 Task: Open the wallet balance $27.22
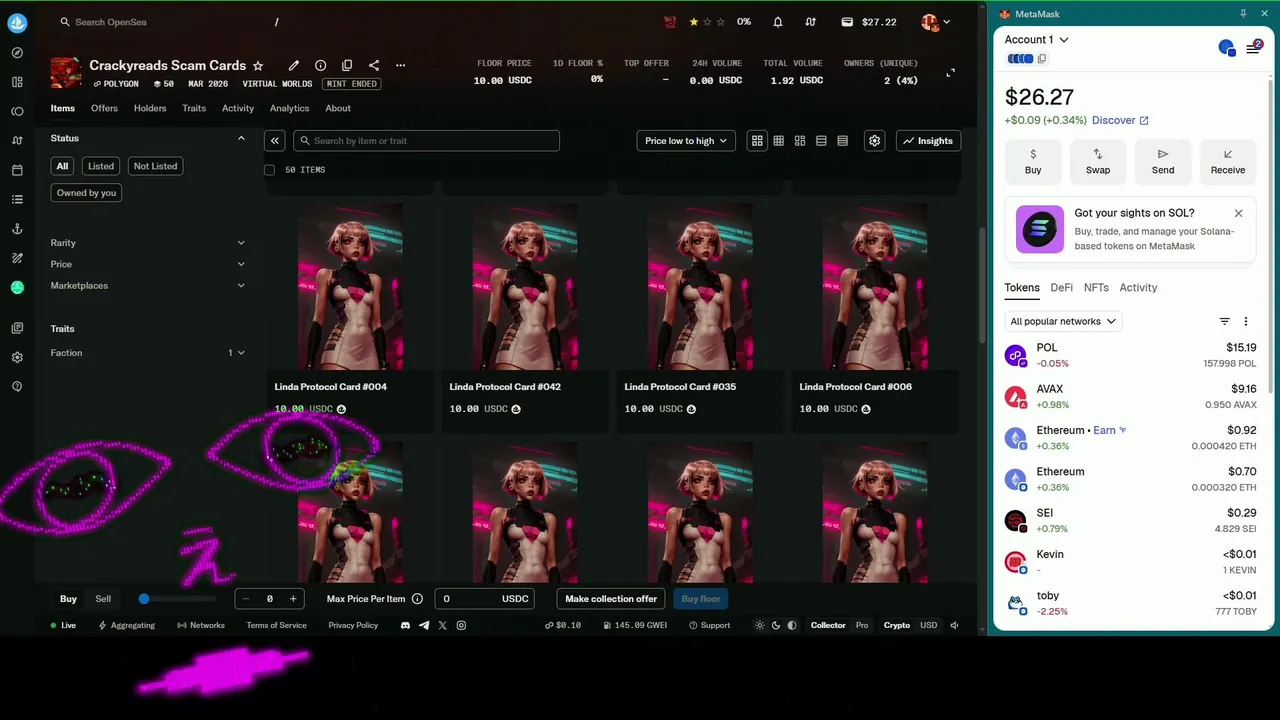coord(869,22)
